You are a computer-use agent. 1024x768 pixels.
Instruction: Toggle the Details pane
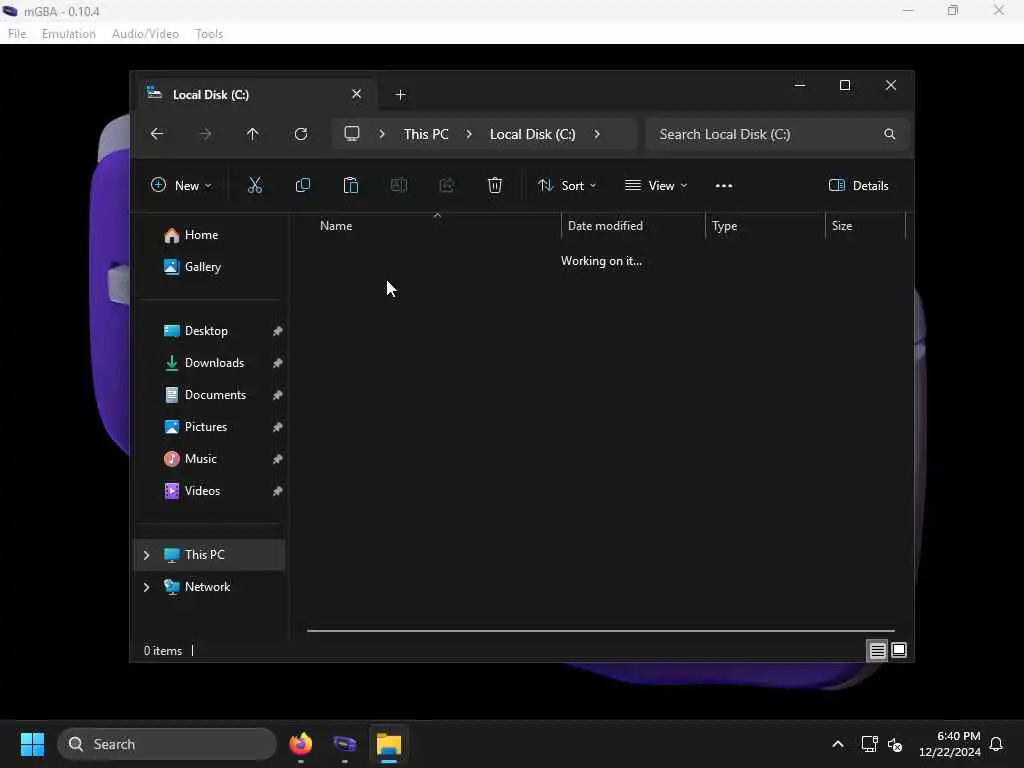coord(858,185)
